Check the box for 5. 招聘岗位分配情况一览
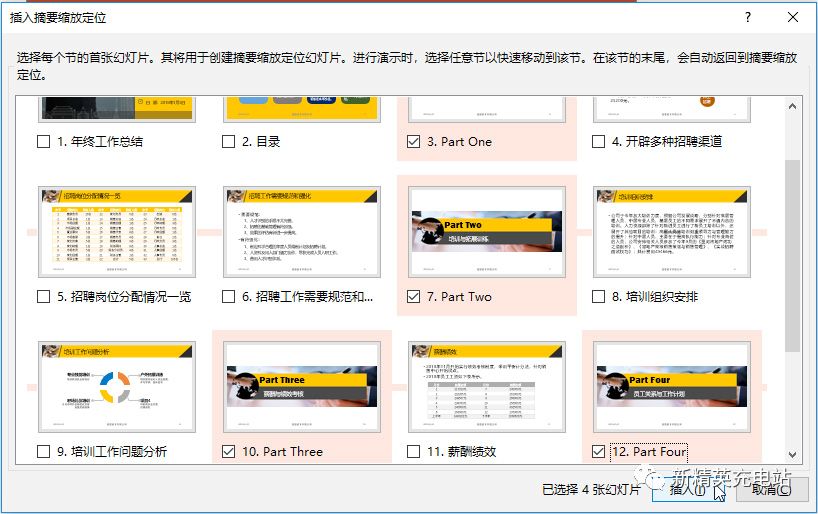 point(44,296)
